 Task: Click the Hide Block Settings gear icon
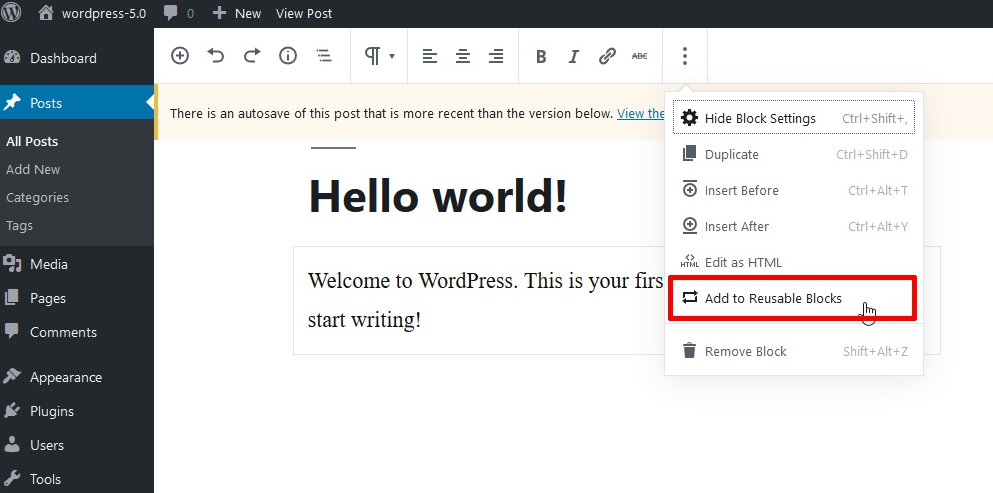pyautogui.click(x=689, y=118)
